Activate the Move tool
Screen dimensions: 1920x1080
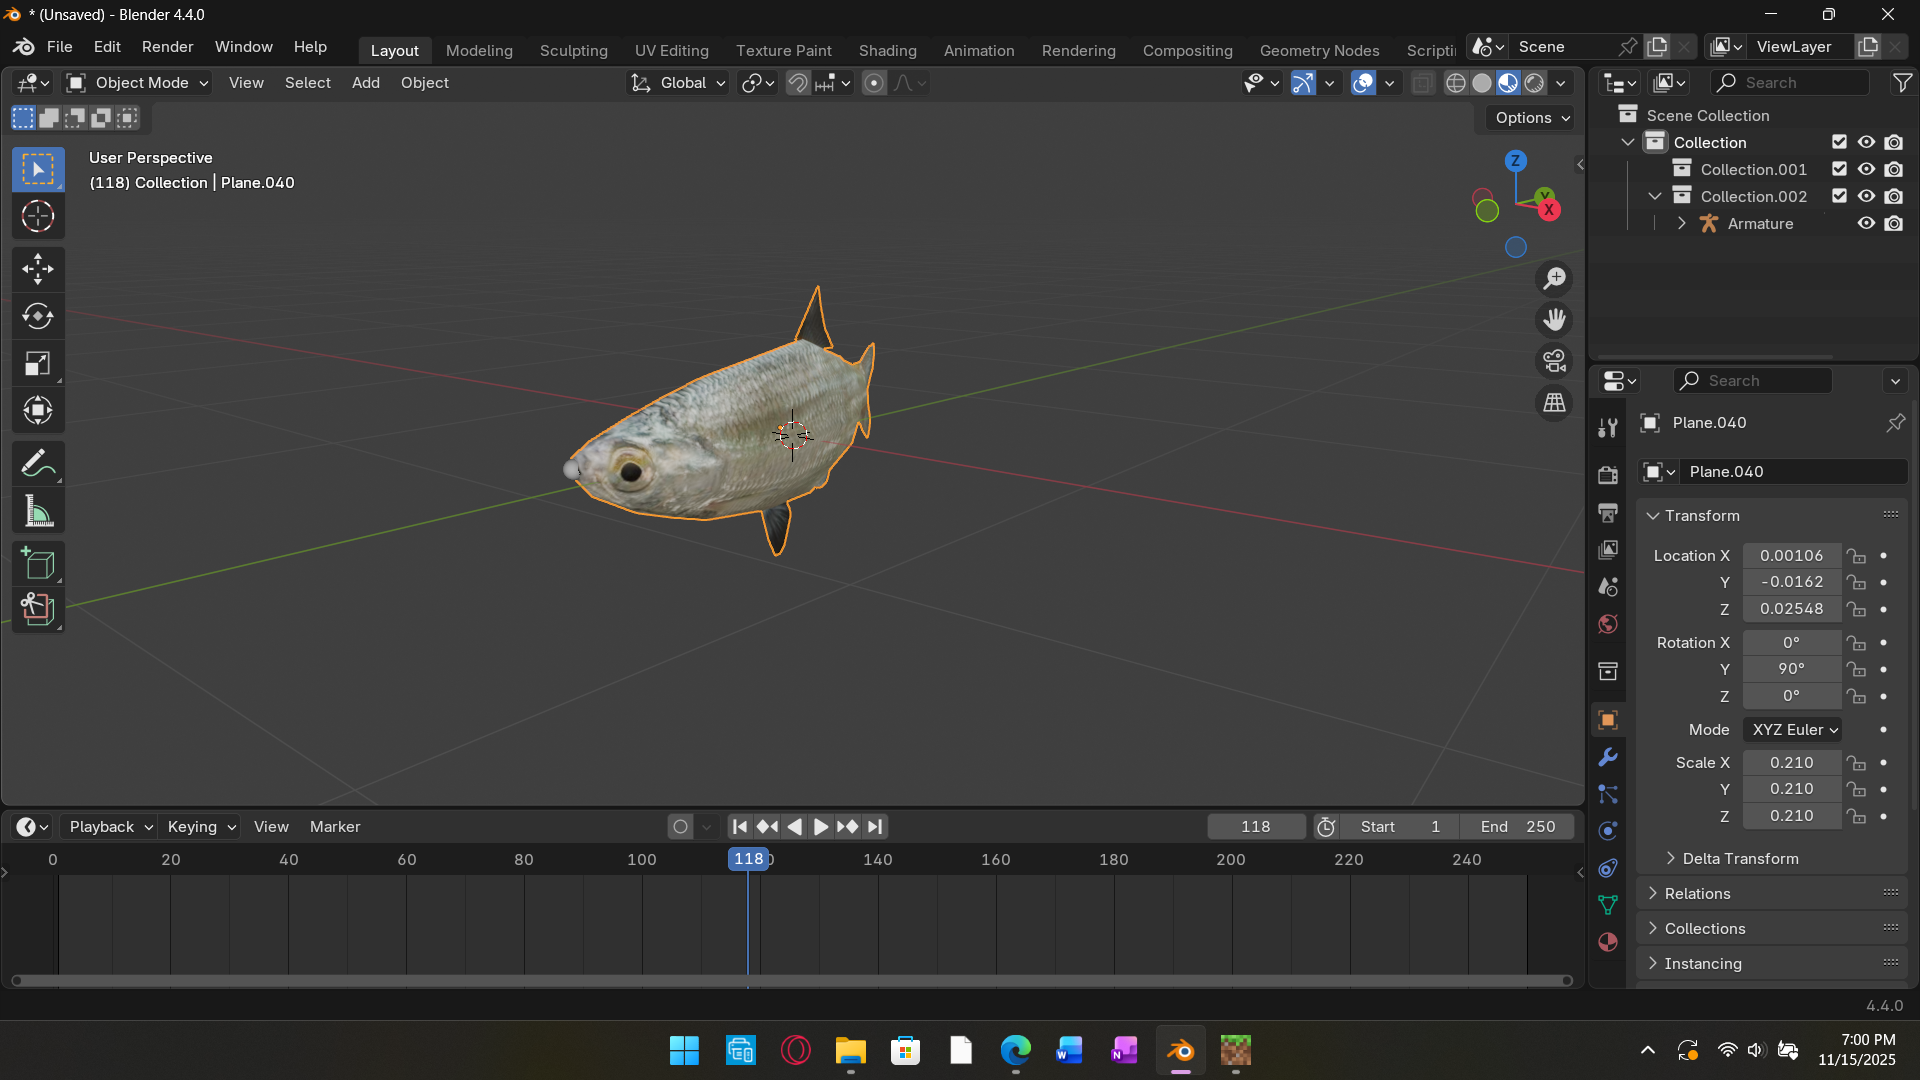[x=38, y=269]
